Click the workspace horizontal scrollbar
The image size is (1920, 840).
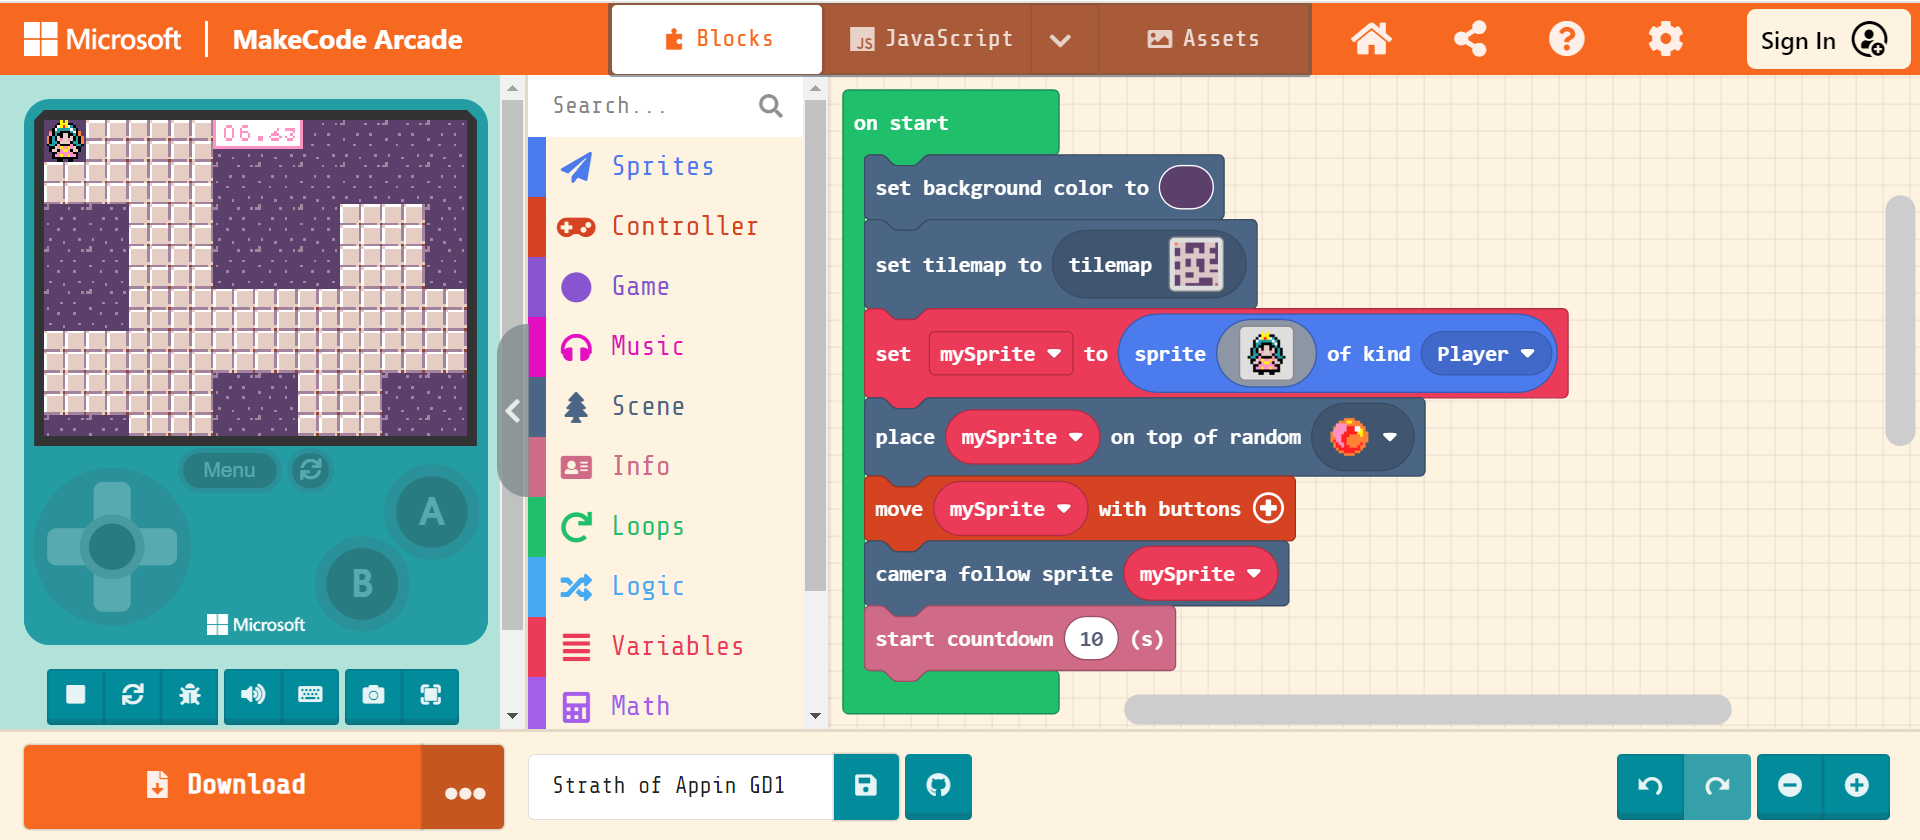[1427, 709]
